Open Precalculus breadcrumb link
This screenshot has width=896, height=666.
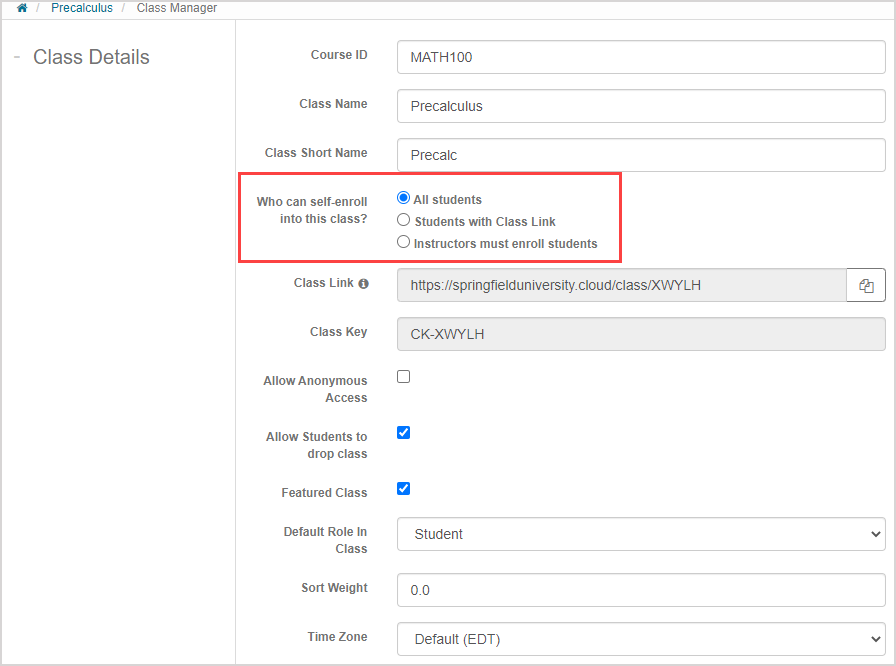pyautogui.click(x=82, y=8)
